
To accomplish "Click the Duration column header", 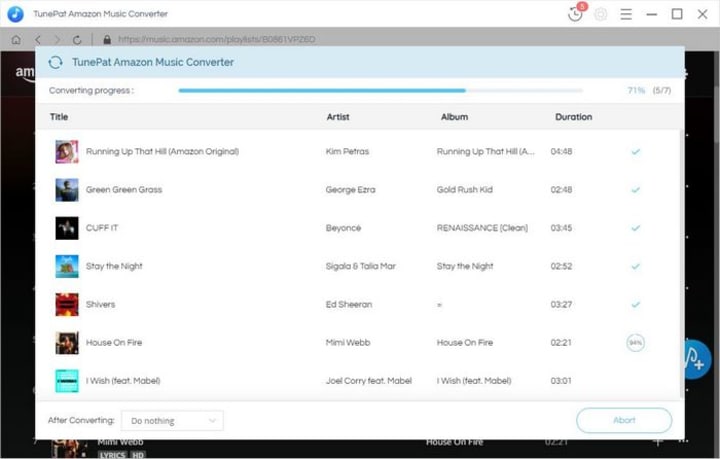I will coord(574,117).
